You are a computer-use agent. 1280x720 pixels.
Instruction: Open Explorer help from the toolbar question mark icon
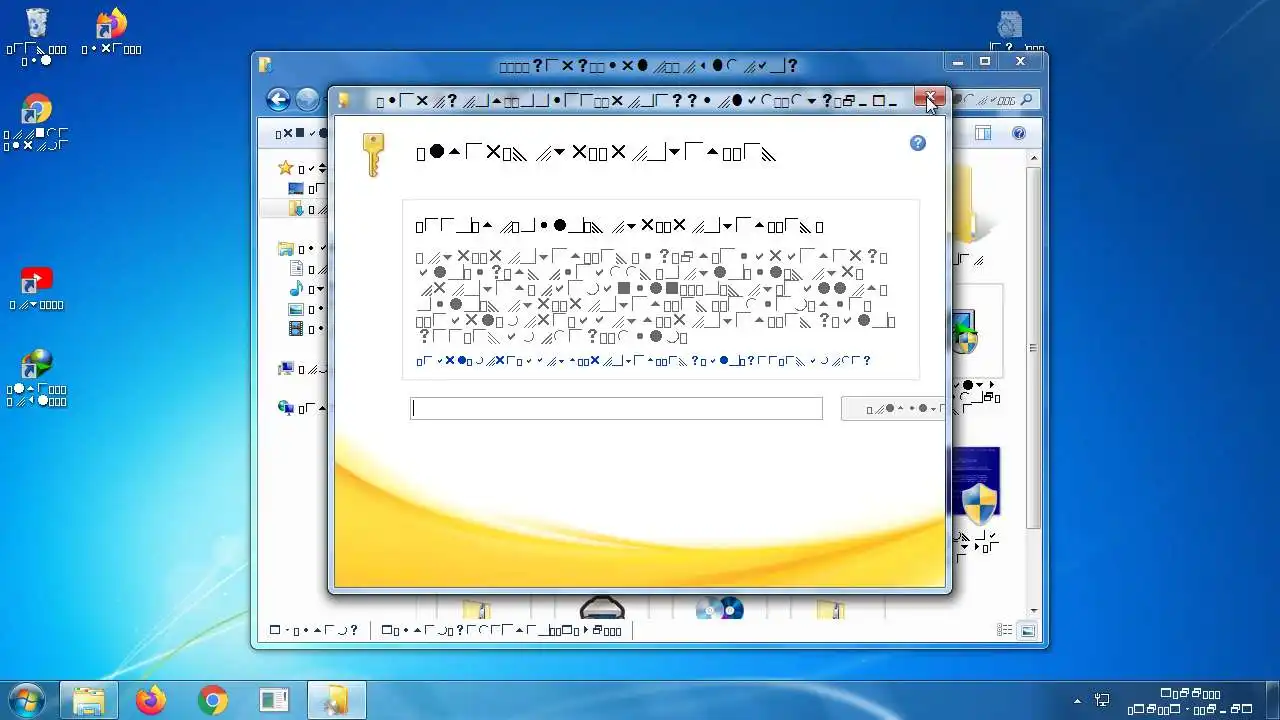(1019, 133)
